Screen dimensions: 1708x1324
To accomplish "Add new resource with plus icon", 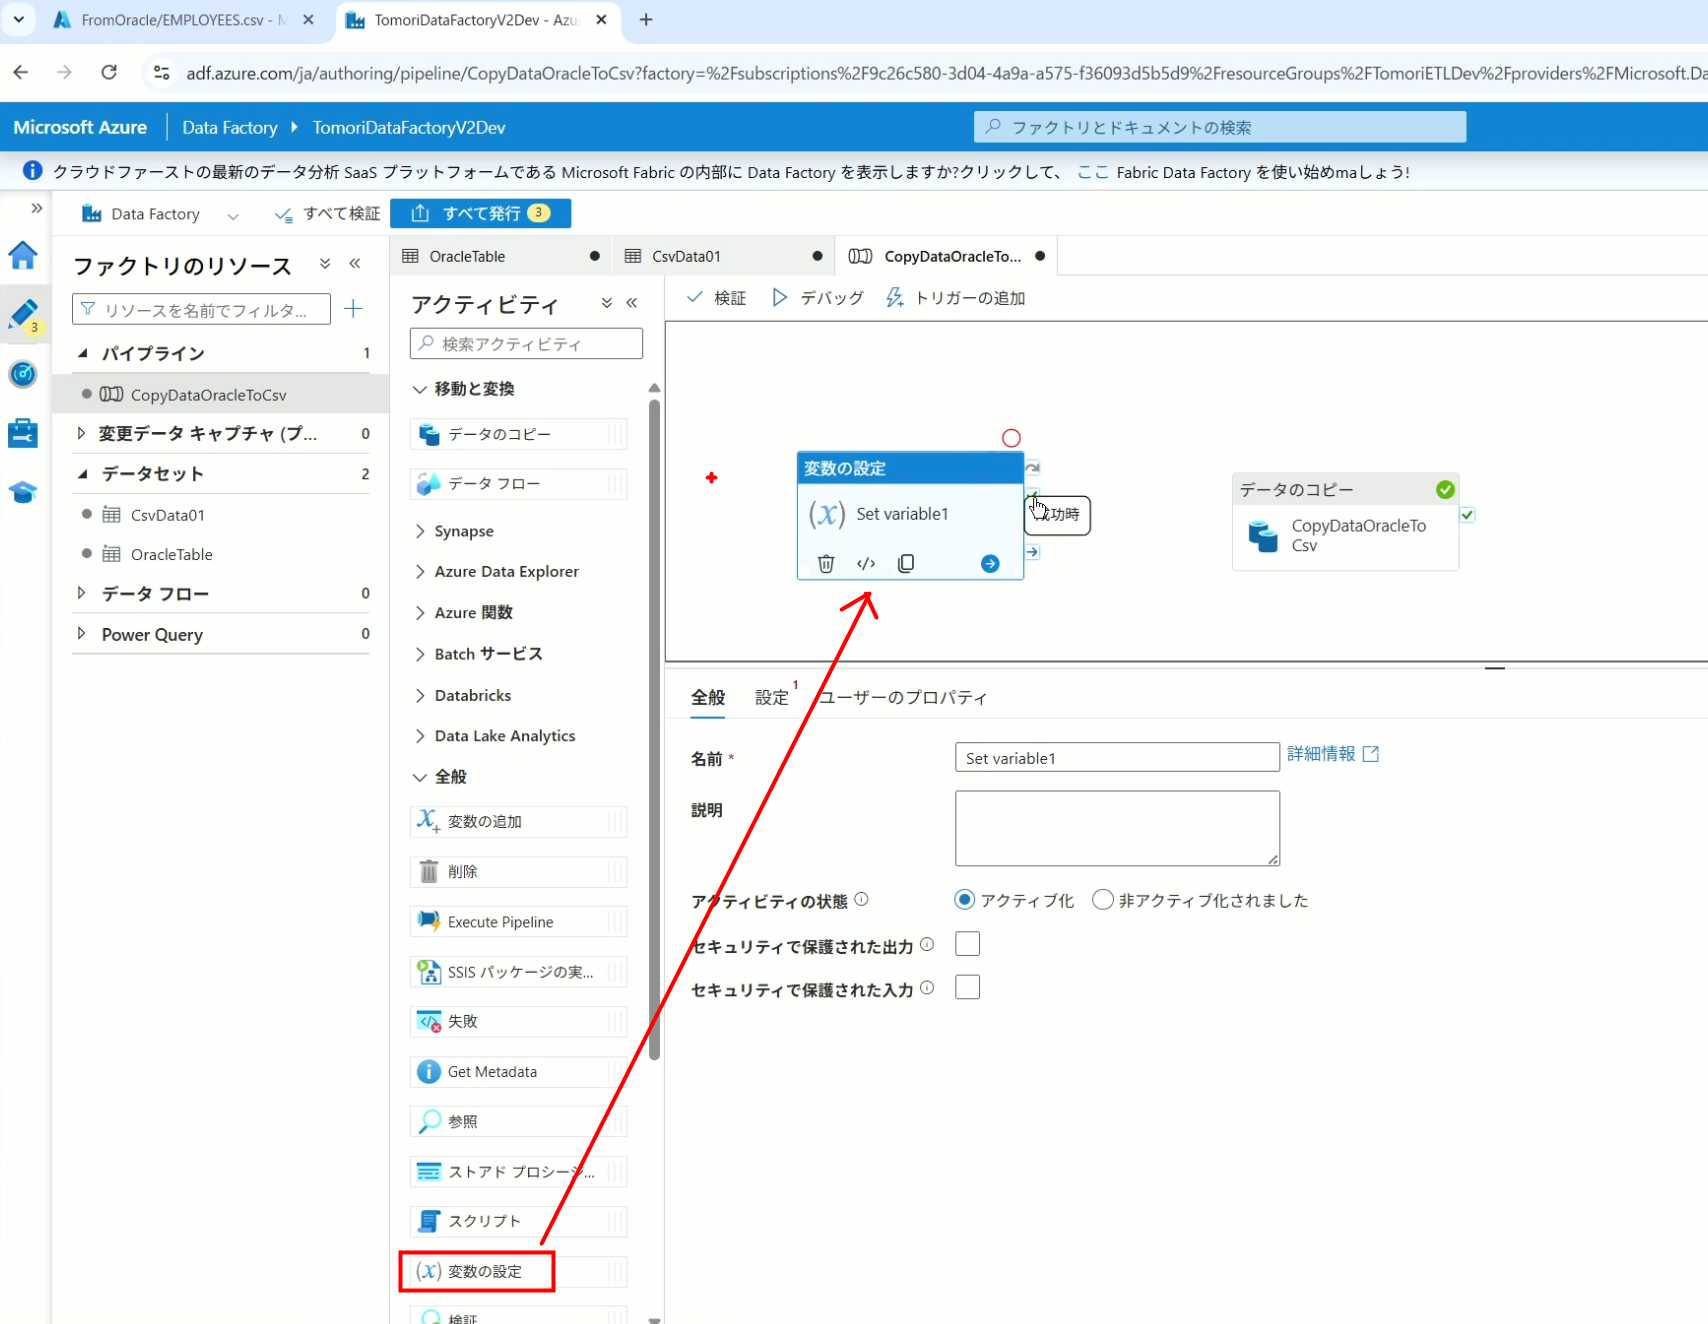I will pos(353,309).
